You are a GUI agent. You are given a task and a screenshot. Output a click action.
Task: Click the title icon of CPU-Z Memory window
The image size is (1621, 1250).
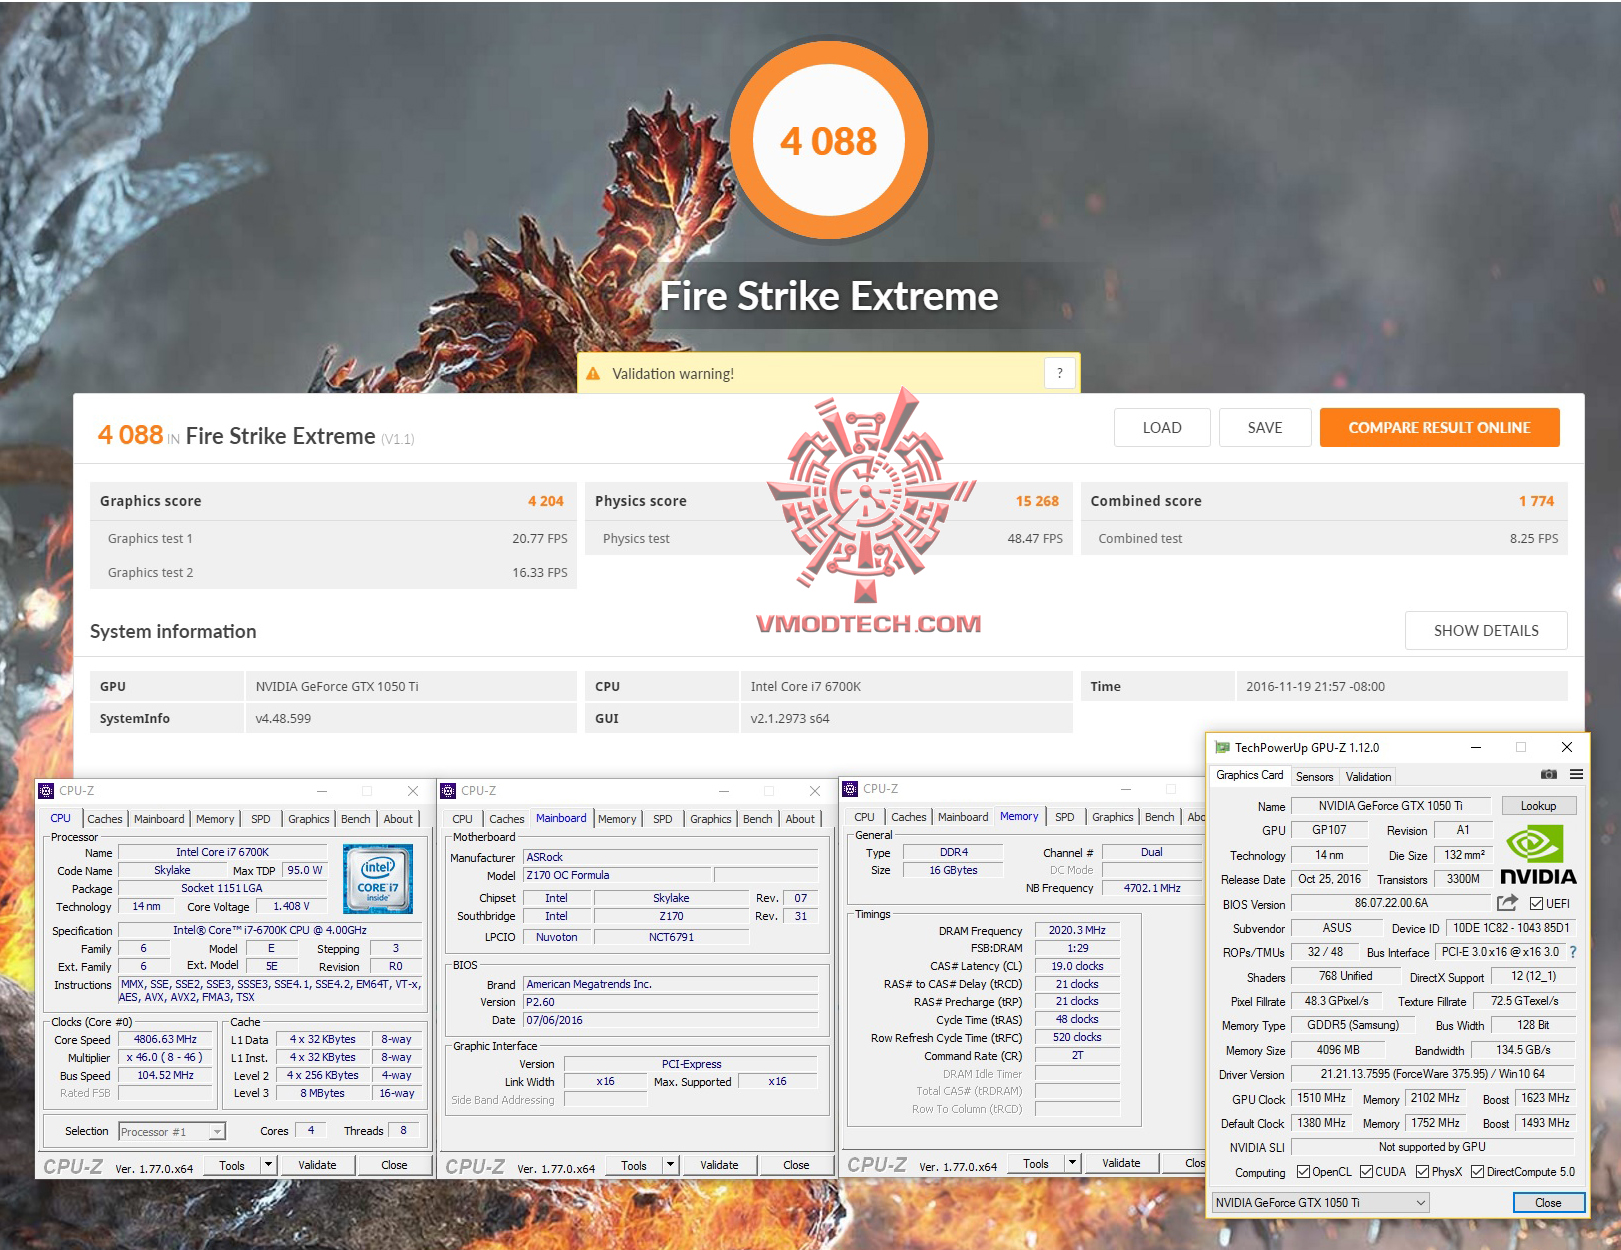(x=850, y=789)
